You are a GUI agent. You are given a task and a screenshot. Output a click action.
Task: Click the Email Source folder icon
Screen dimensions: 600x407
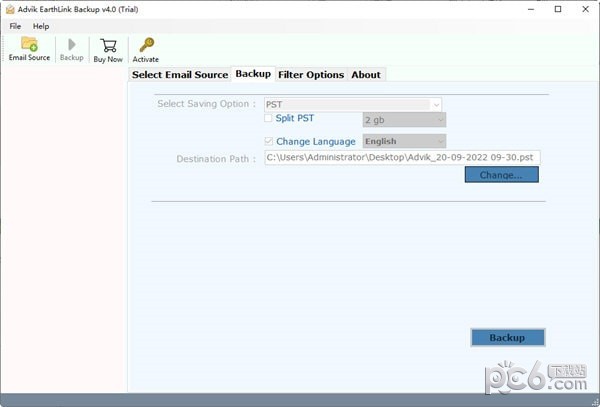[29, 45]
